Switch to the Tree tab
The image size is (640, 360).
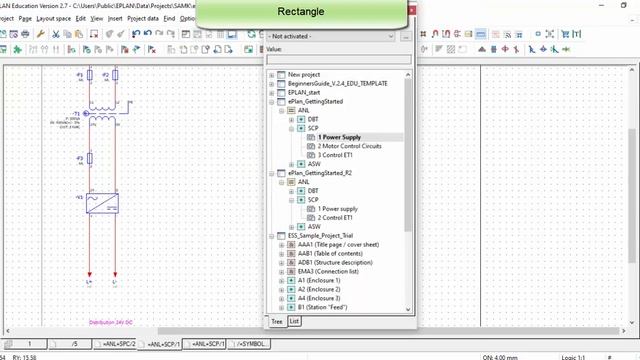pyautogui.click(x=277, y=322)
